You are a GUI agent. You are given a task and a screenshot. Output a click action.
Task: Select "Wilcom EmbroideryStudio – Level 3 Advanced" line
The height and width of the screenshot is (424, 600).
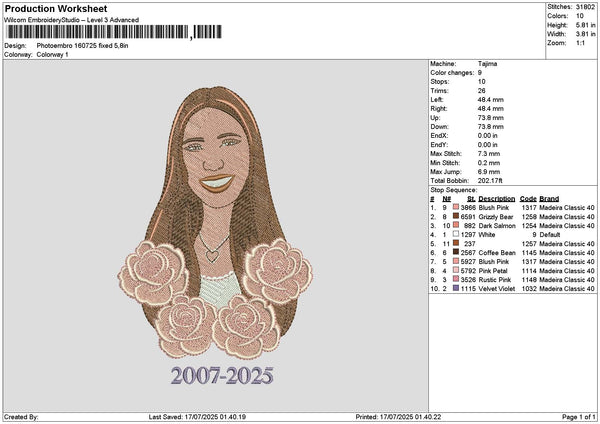pyautogui.click(x=72, y=20)
